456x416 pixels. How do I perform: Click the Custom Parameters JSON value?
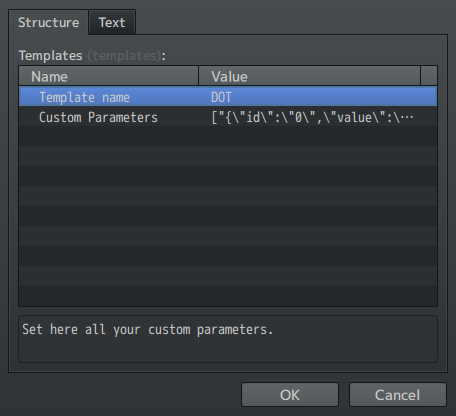(x=313, y=117)
